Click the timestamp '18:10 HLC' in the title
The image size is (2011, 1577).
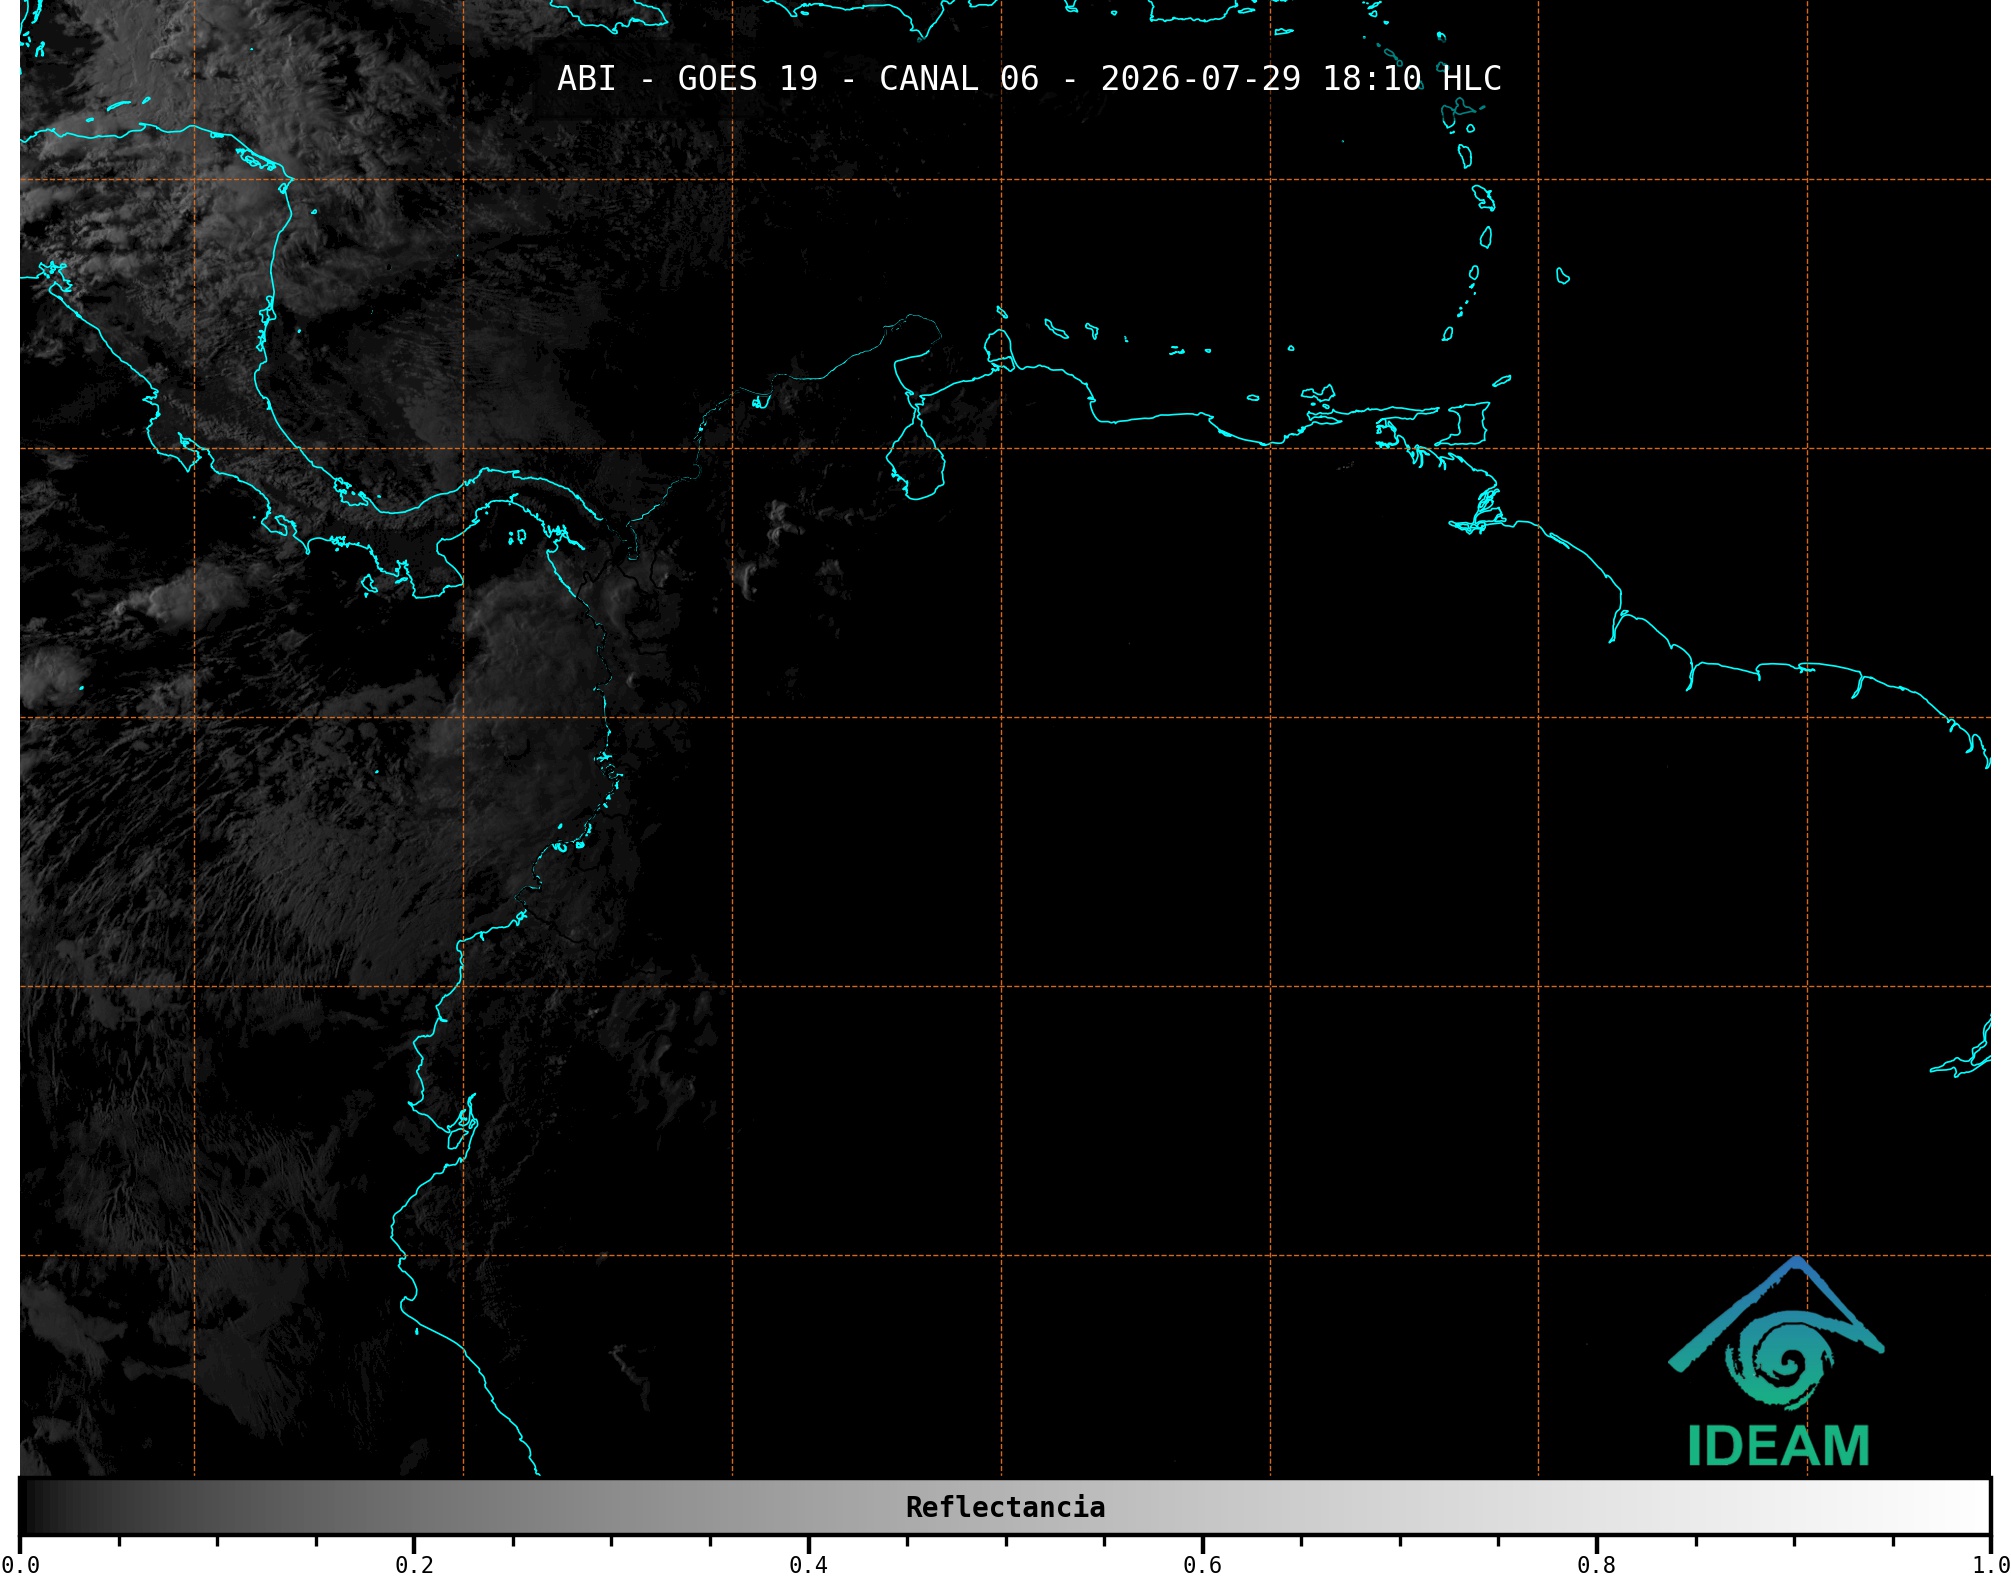point(1412,79)
